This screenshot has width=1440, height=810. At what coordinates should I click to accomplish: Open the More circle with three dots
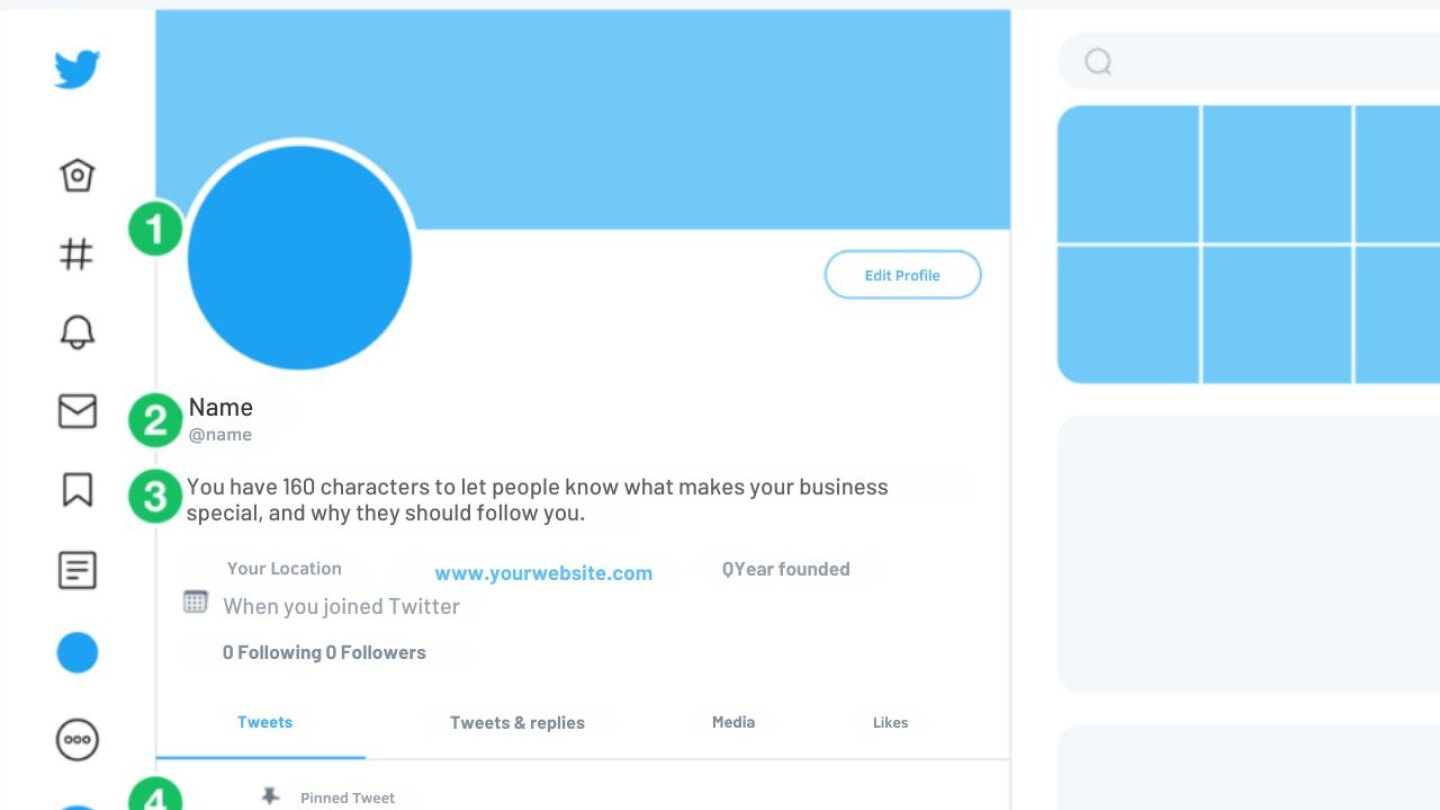(x=77, y=740)
